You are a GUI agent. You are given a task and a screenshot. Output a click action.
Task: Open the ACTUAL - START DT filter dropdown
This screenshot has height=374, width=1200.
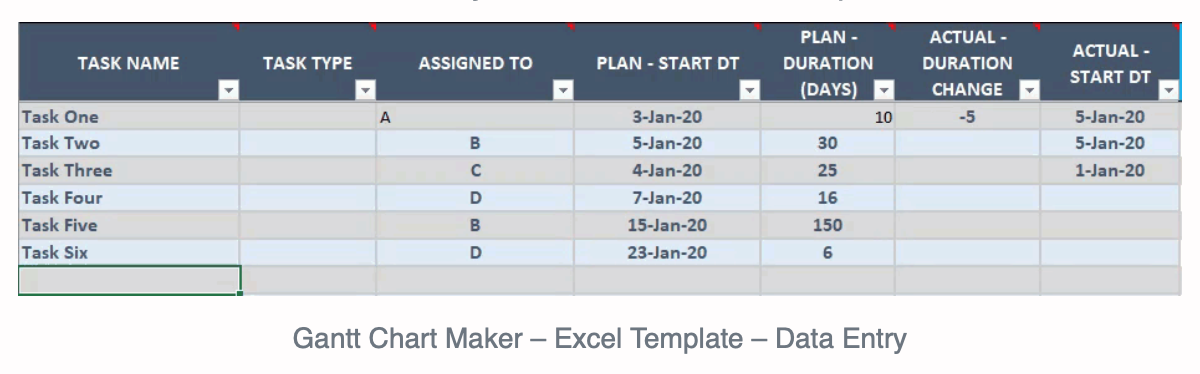point(1169,90)
